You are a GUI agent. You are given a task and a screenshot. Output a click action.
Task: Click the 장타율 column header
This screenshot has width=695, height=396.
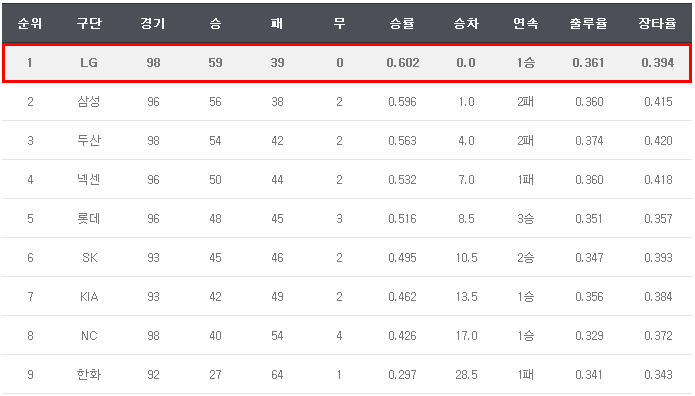(657, 23)
